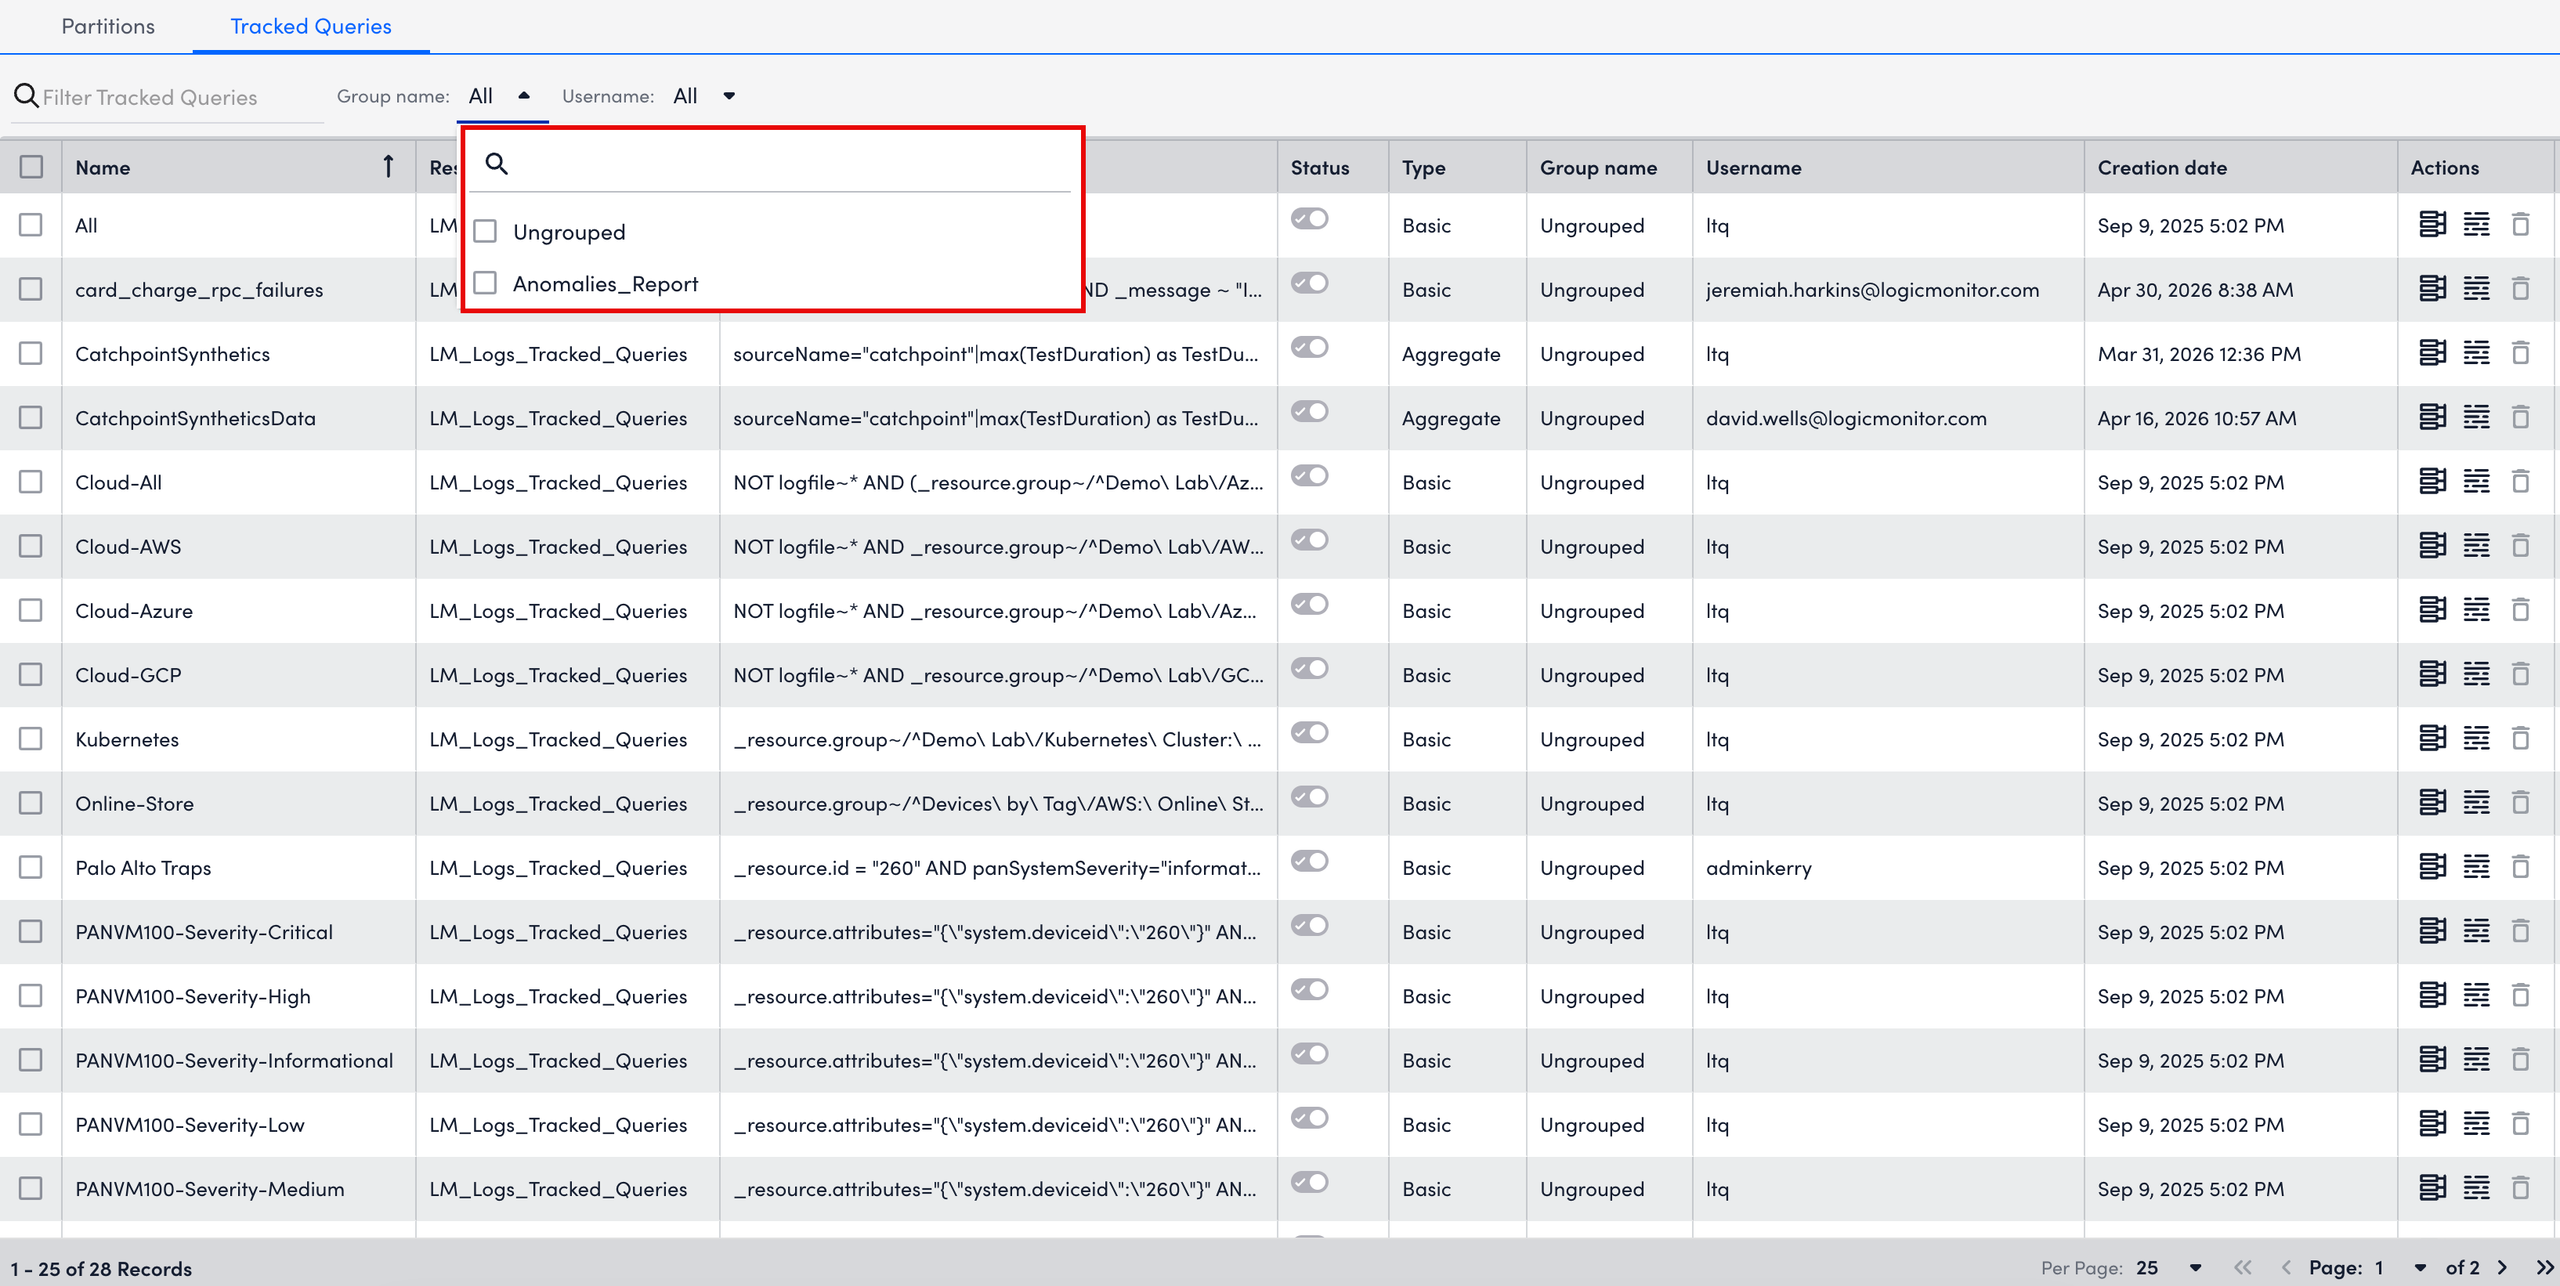Collapse the Group name dropdown
The width and height of the screenshot is (2560, 1286).
[523, 96]
